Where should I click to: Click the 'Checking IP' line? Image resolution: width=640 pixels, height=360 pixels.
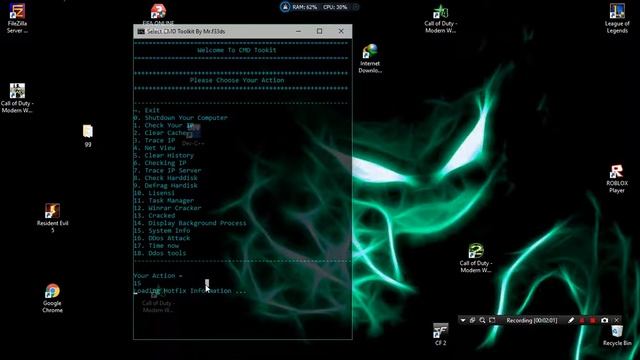160,163
